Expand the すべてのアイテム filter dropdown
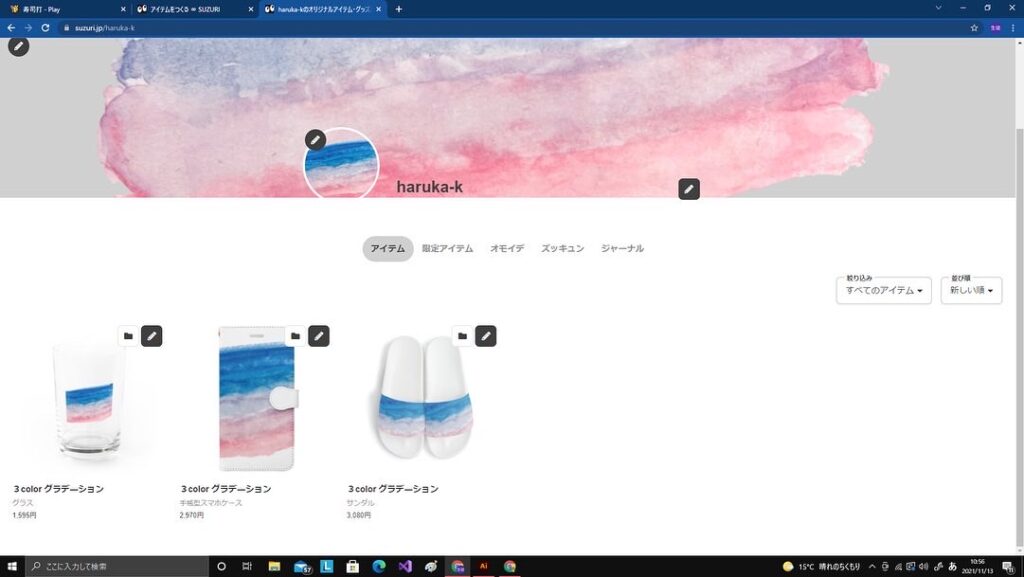Screen dimensions: 1024x577 tap(884, 291)
